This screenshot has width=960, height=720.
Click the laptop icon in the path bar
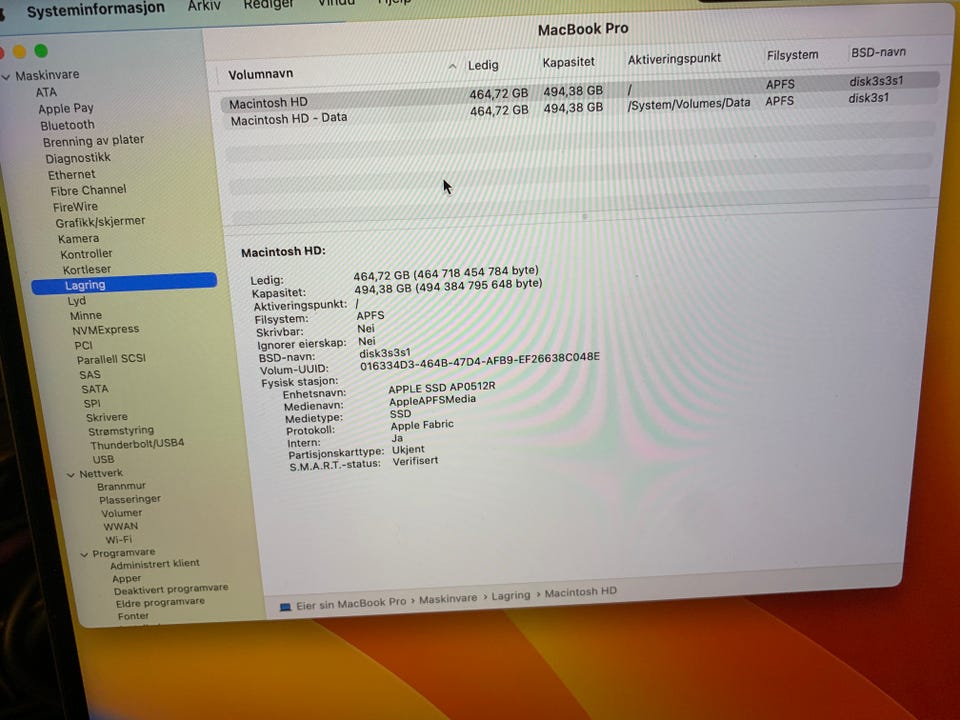click(x=285, y=607)
